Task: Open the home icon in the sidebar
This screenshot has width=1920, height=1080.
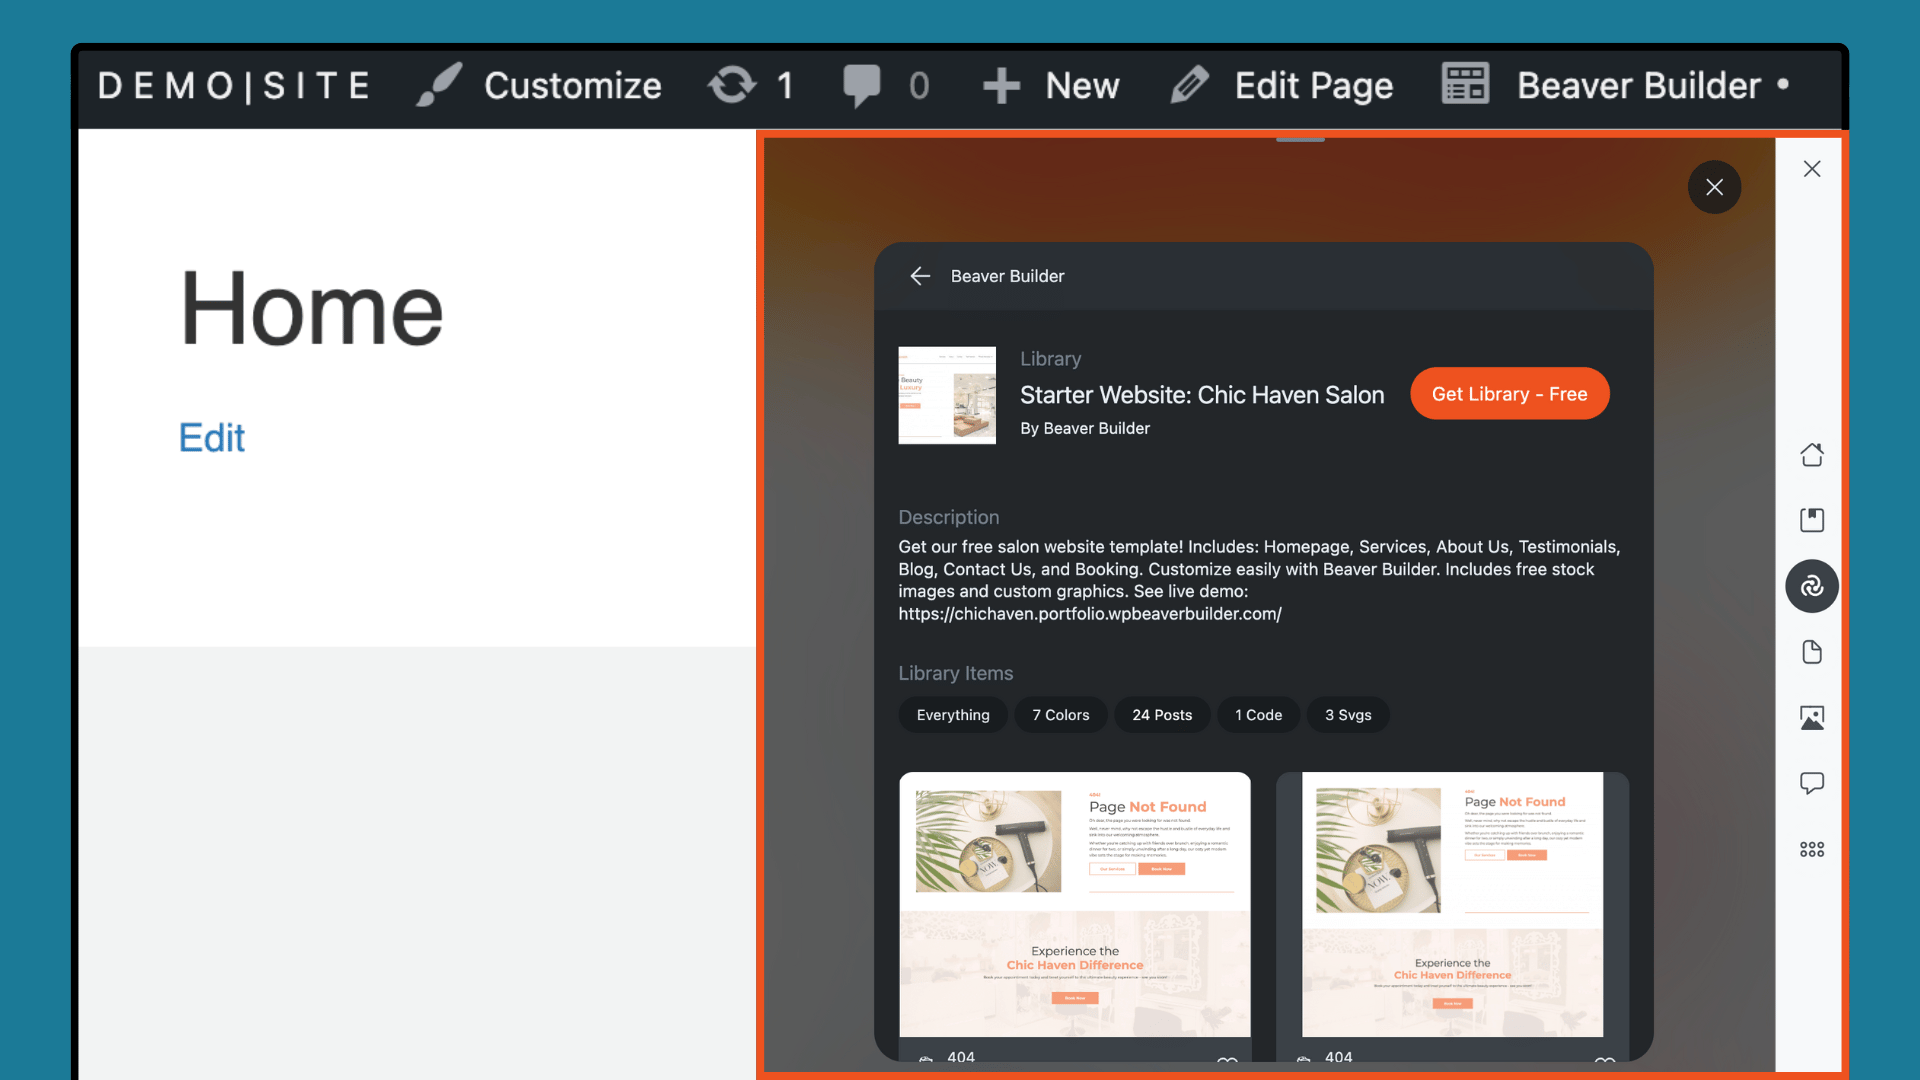Action: pos(1812,455)
